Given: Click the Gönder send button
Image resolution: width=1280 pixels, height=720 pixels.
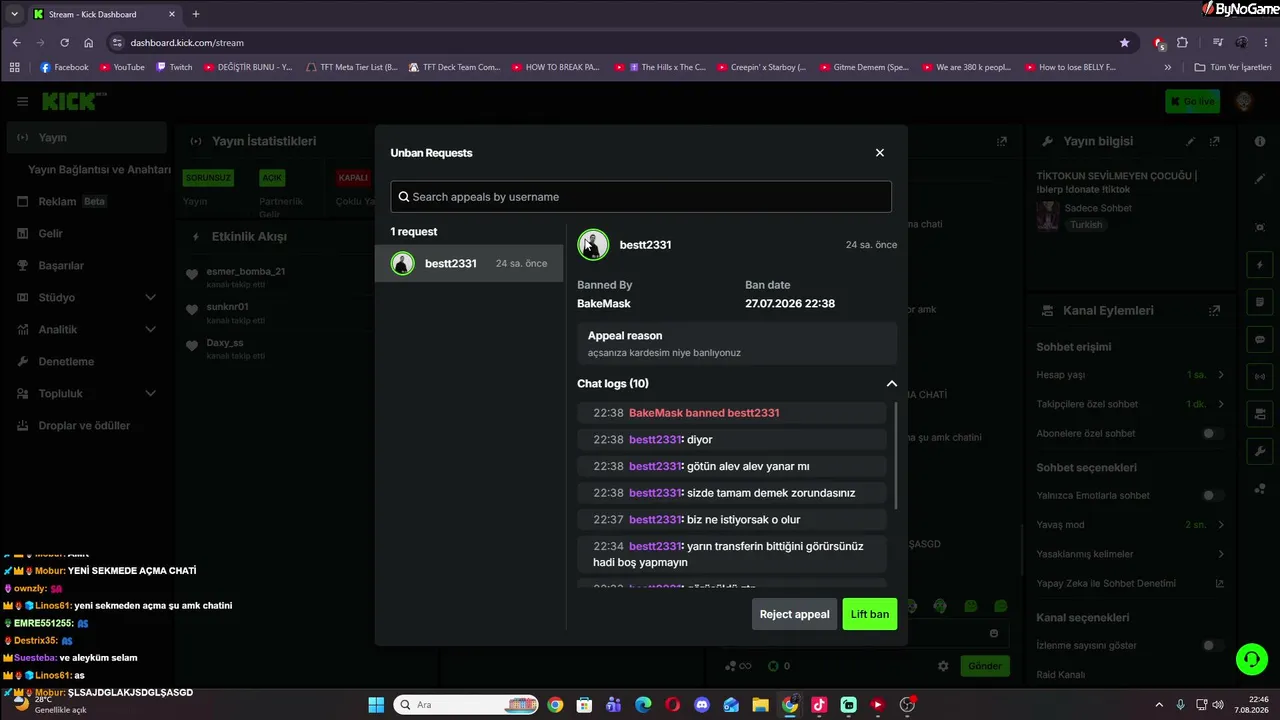Looking at the screenshot, I should (984, 666).
